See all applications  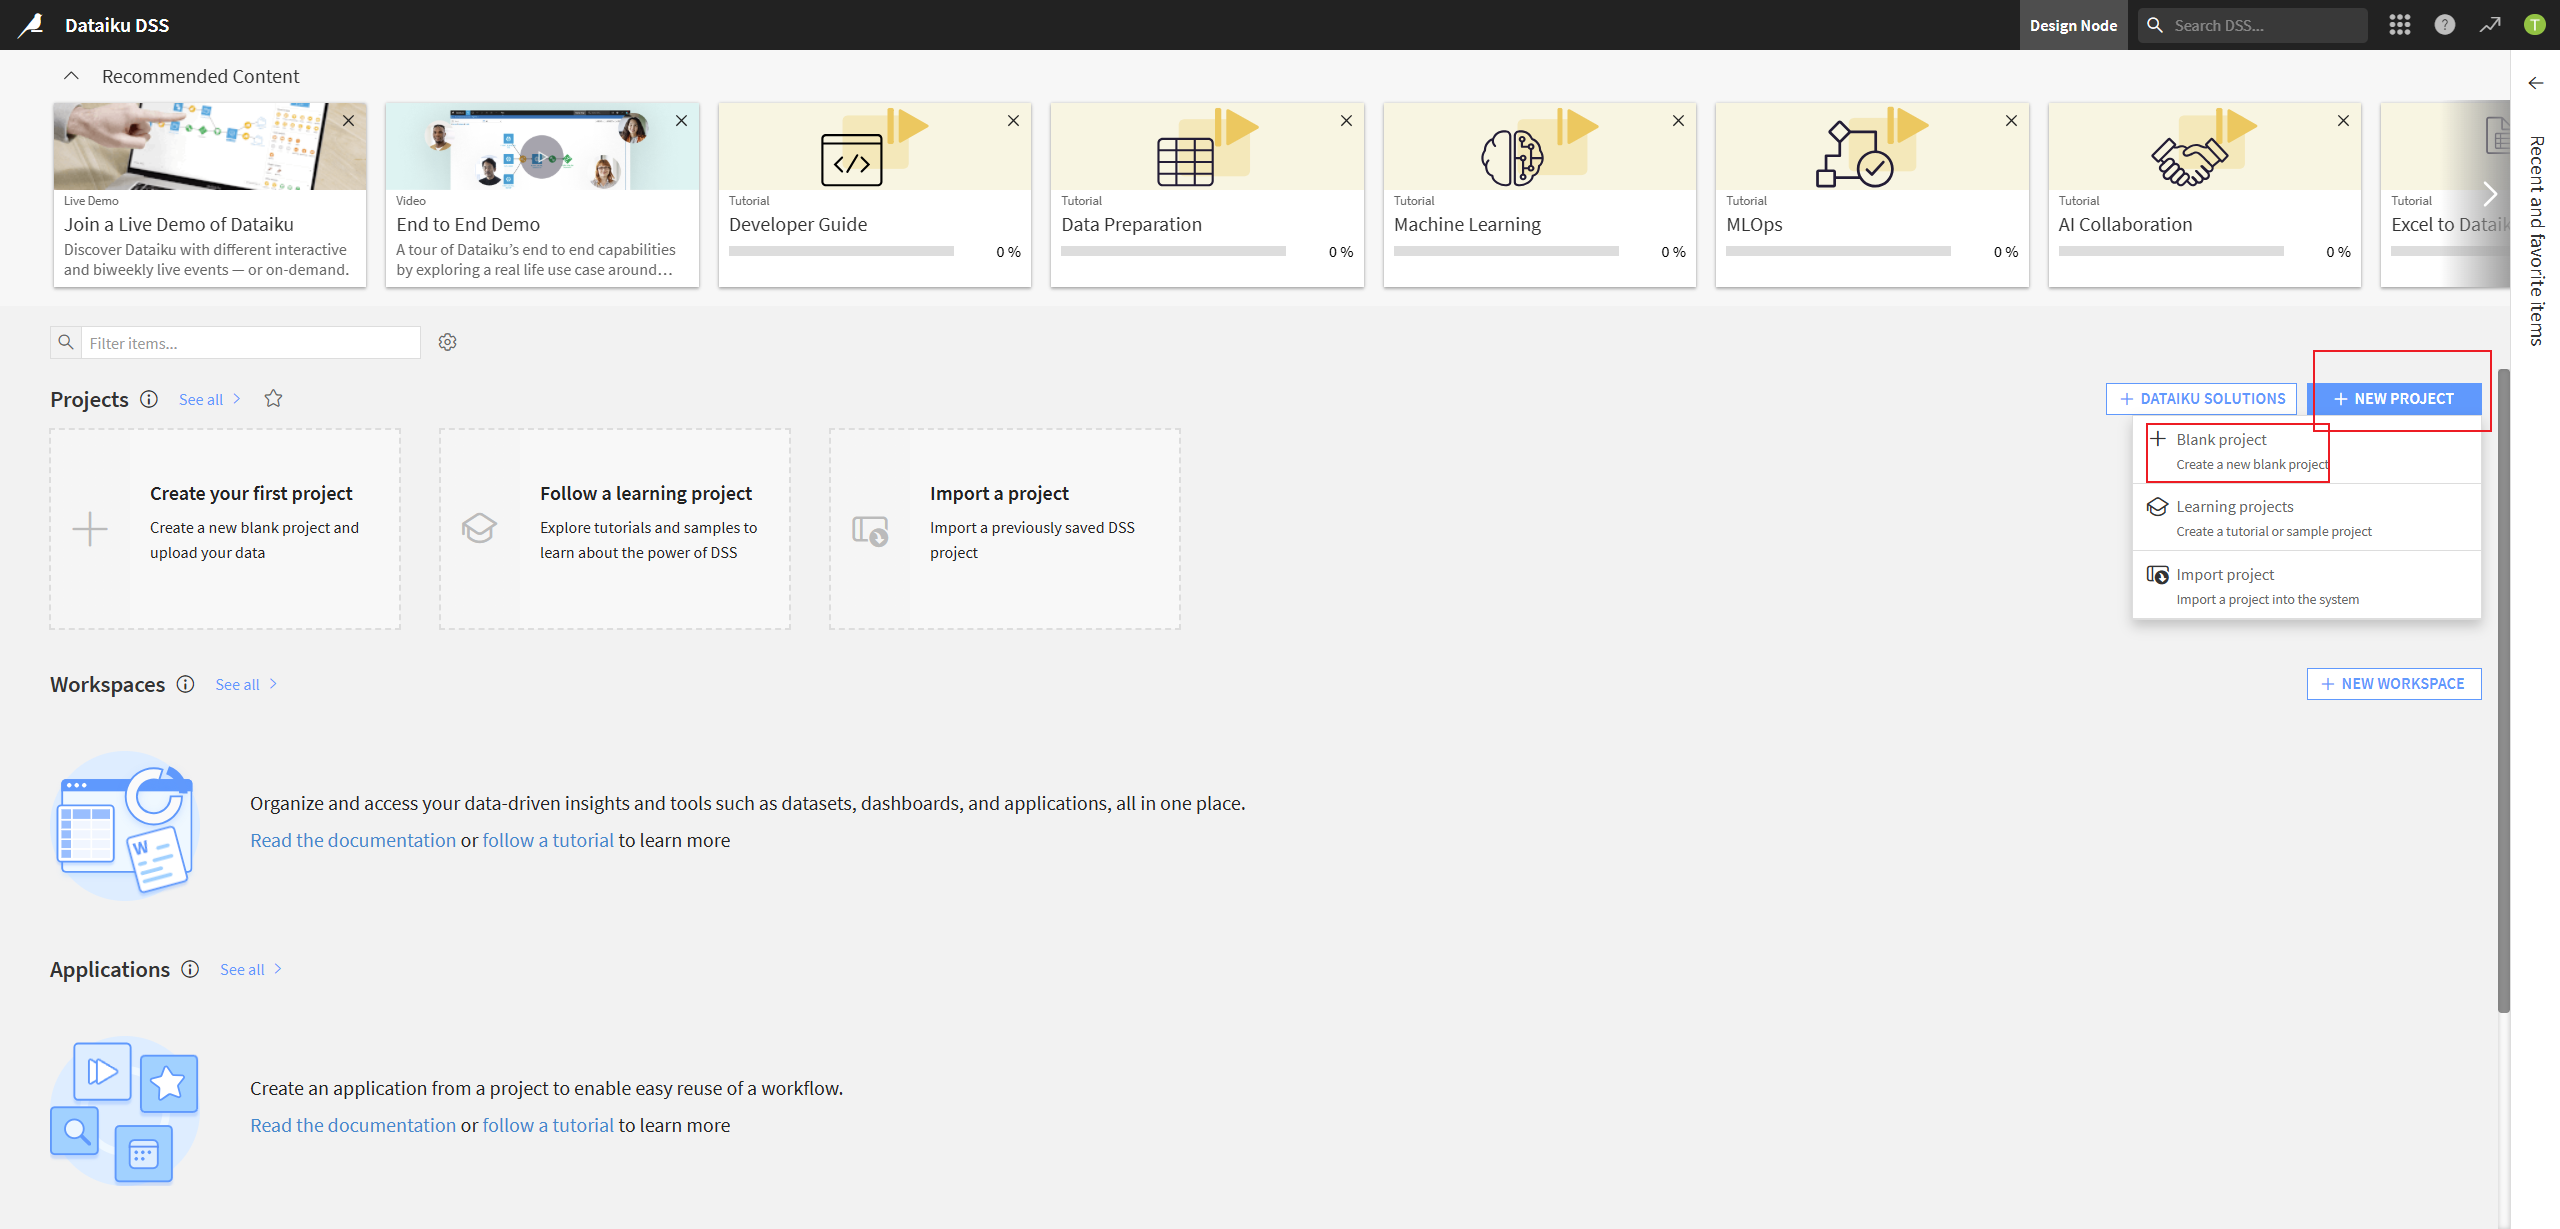coord(251,969)
